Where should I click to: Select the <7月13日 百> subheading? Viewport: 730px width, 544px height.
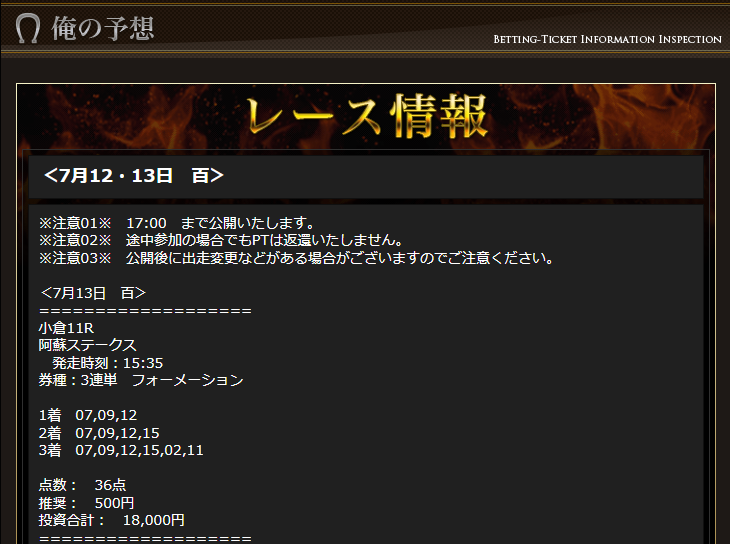tap(93, 293)
